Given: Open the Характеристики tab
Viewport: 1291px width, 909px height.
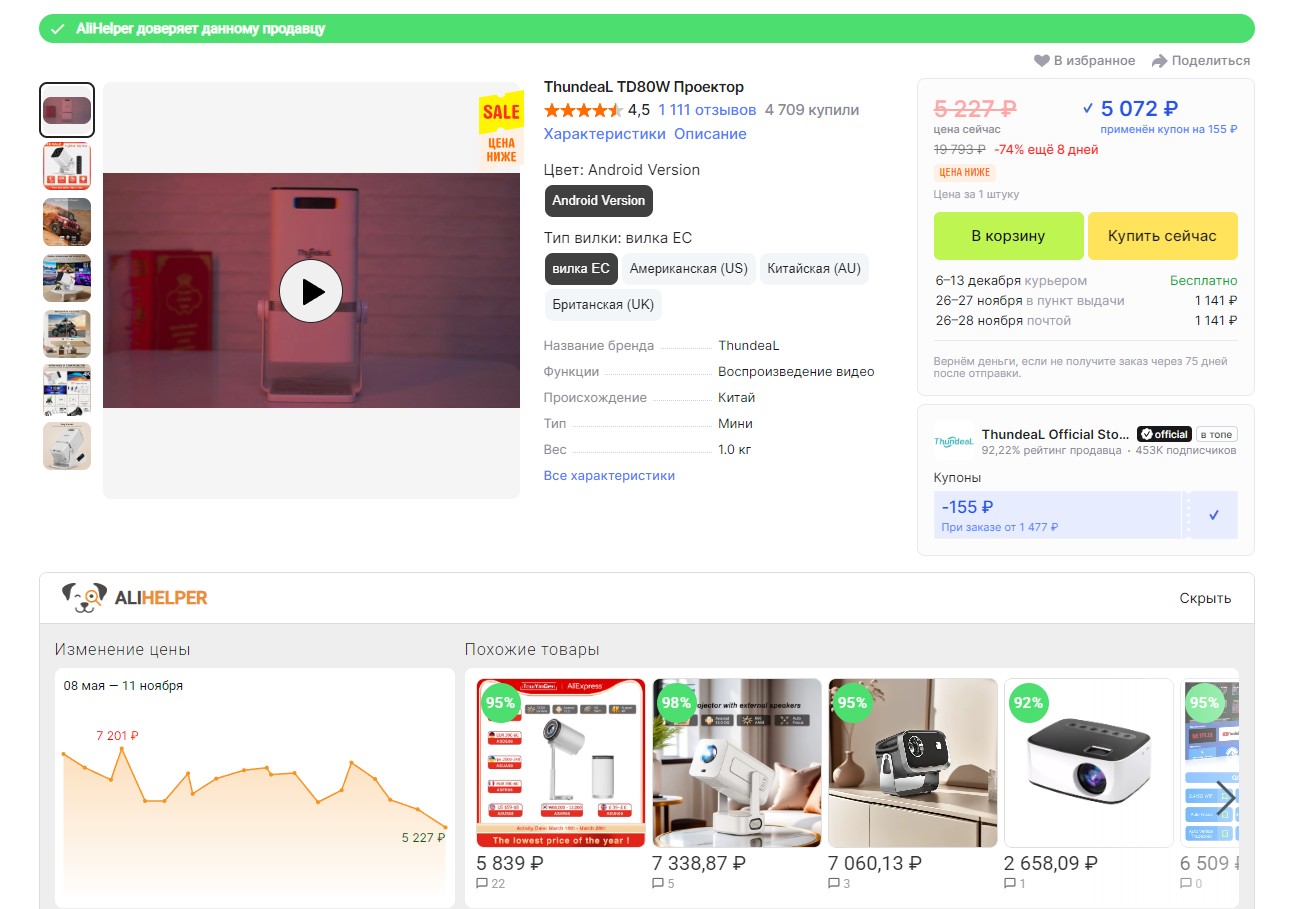Looking at the screenshot, I should pyautogui.click(x=604, y=134).
